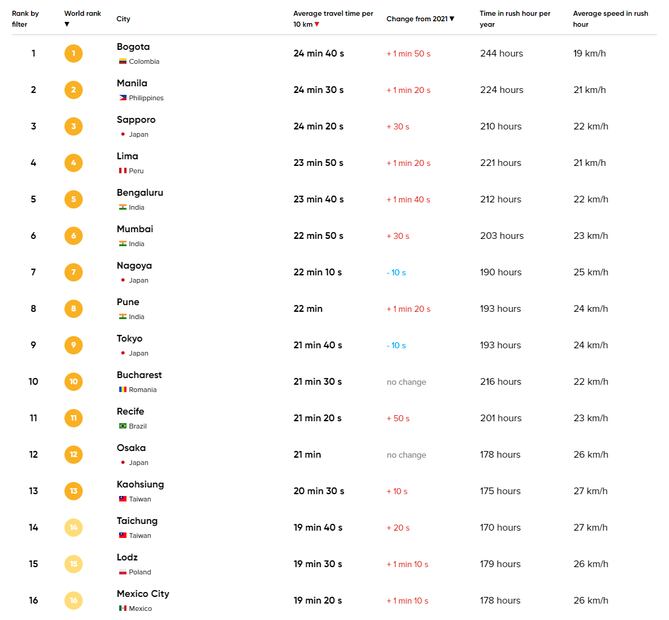Screen dimensions: 669x620
Task: Click the world rank 10 badge for Bucharest
Action: [x=73, y=381]
